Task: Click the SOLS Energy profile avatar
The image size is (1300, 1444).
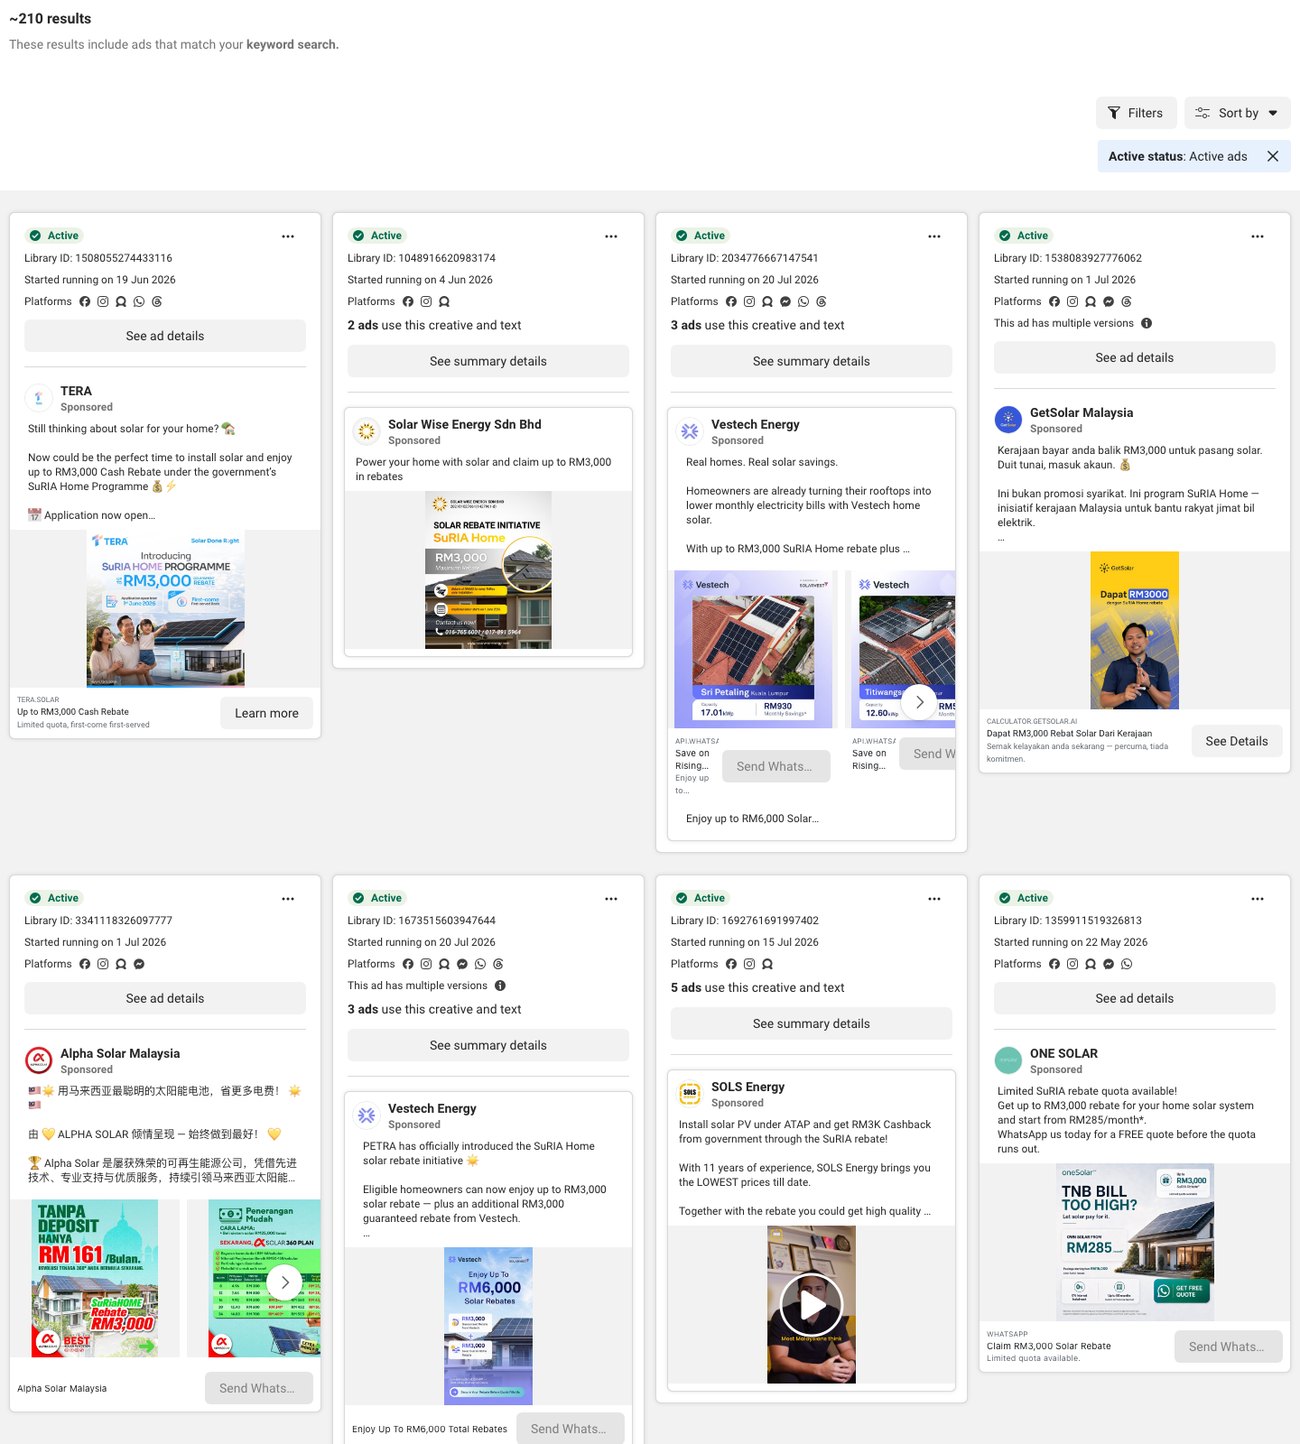Action: click(690, 1094)
